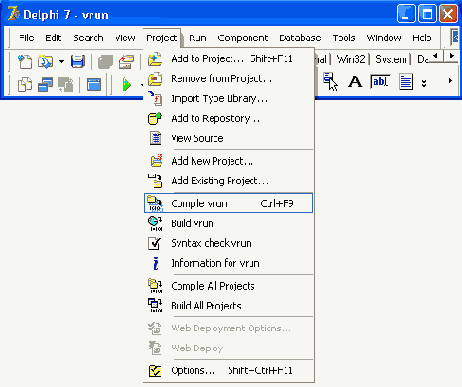Viewport: 462px width, 387px height.
Task: Click the New Form toolbar icon
Action: [94, 84]
